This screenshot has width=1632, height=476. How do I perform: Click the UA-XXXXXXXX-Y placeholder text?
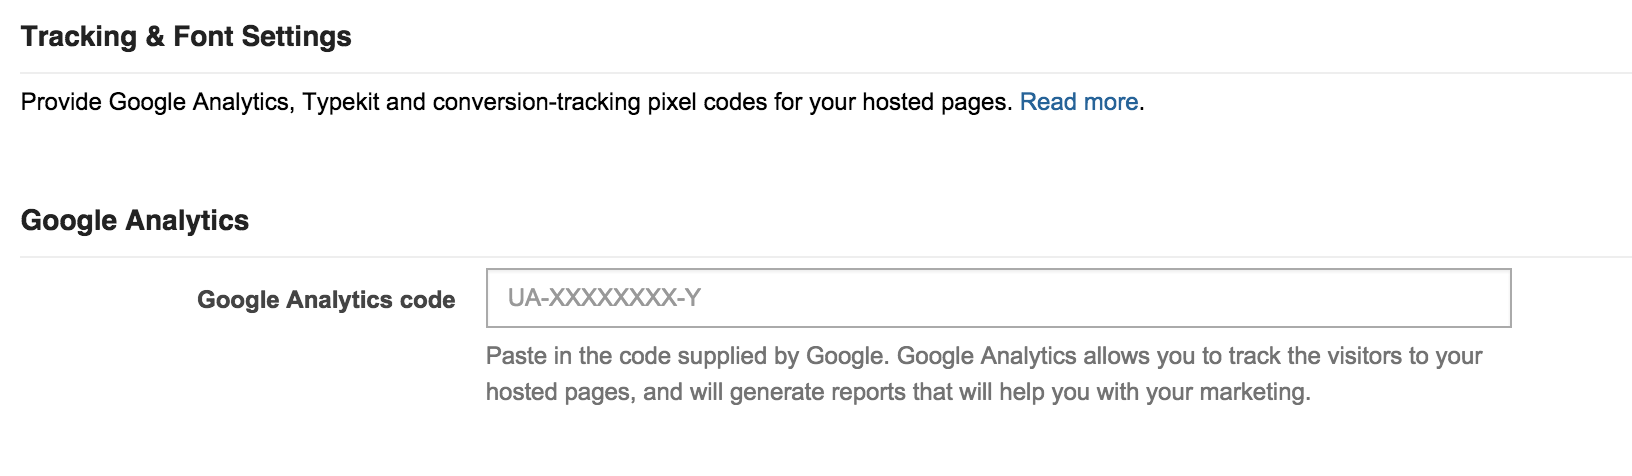click(x=604, y=298)
